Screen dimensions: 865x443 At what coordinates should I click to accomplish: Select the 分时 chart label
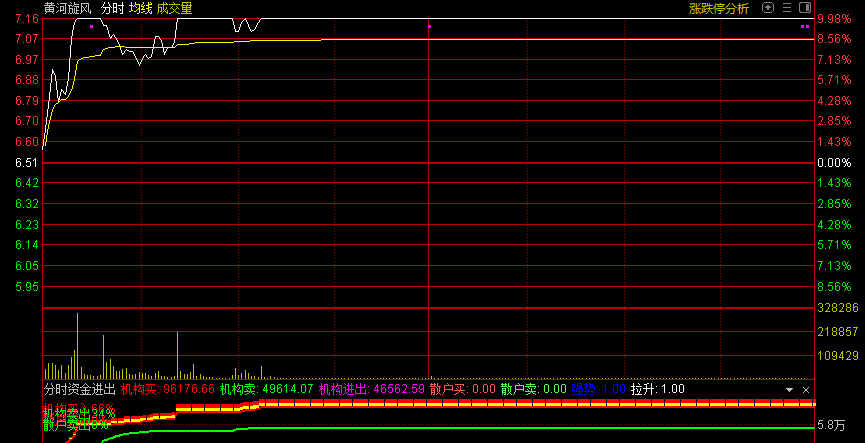pyautogui.click(x=112, y=8)
